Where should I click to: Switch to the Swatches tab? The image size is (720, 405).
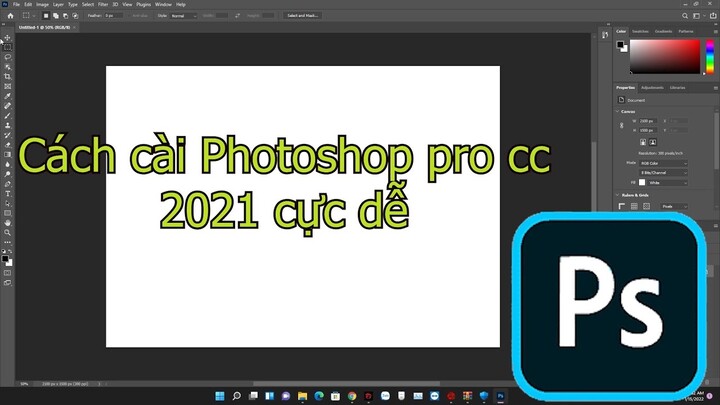point(640,31)
